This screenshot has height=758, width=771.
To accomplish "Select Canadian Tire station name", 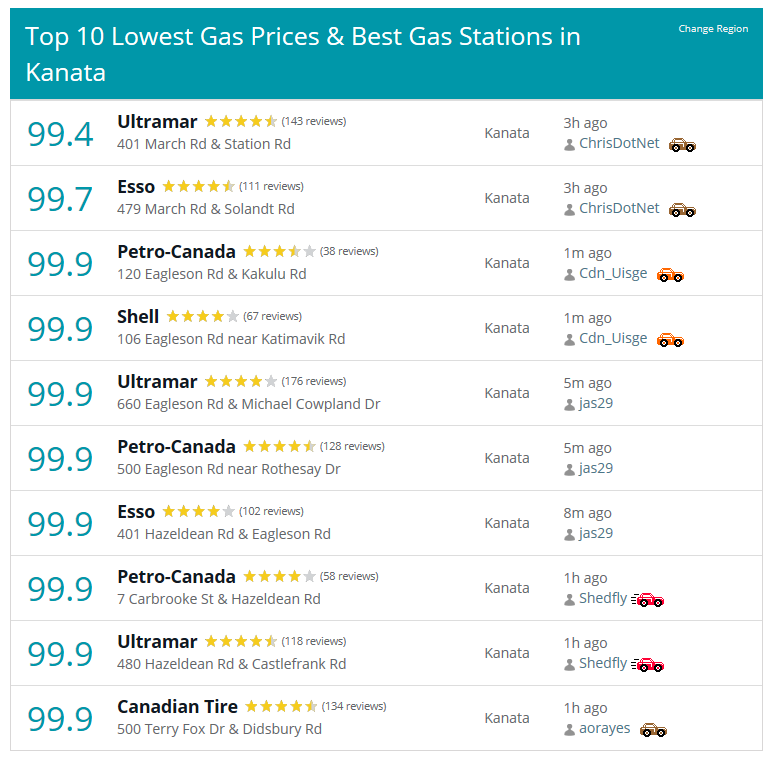I will click(178, 707).
